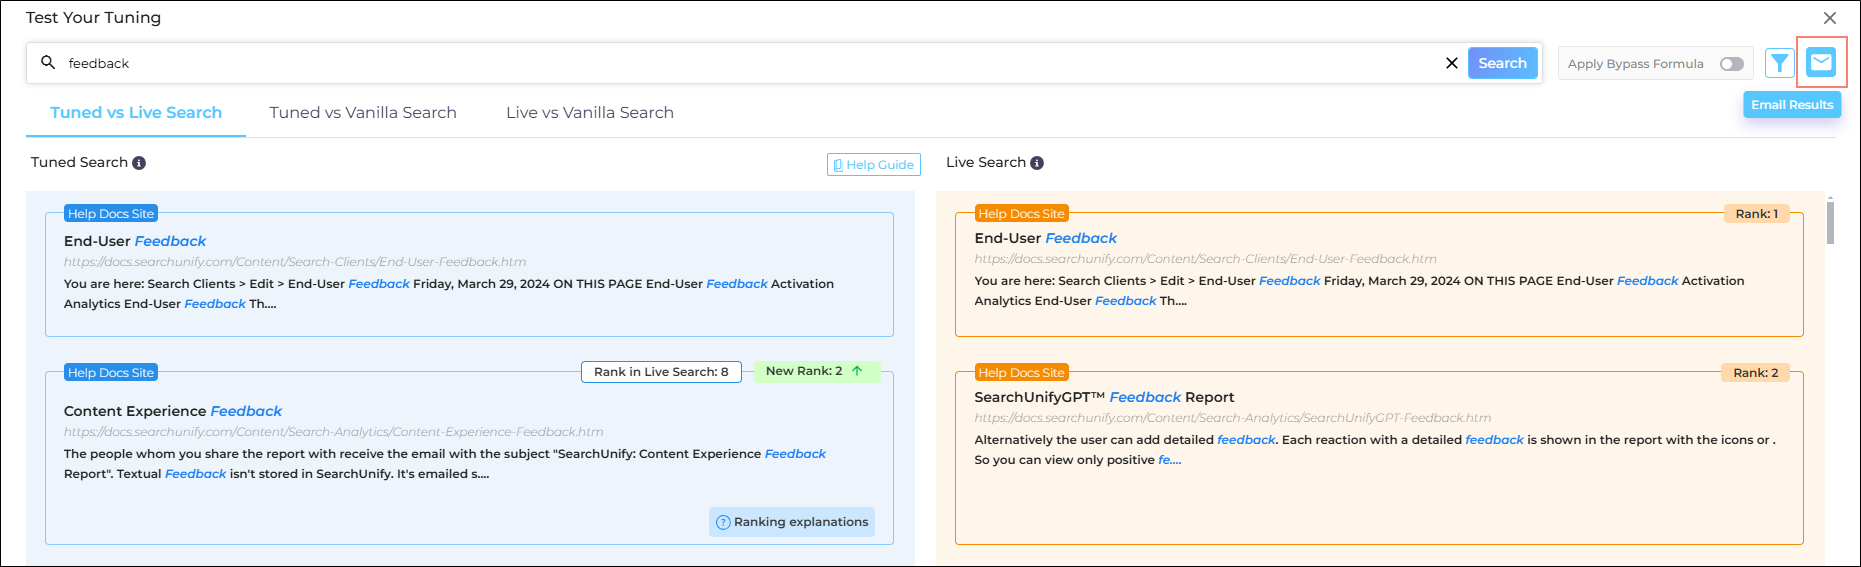1861x567 pixels.
Task: Toggle the Apply Bypass Formula switch
Action: point(1731,64)
